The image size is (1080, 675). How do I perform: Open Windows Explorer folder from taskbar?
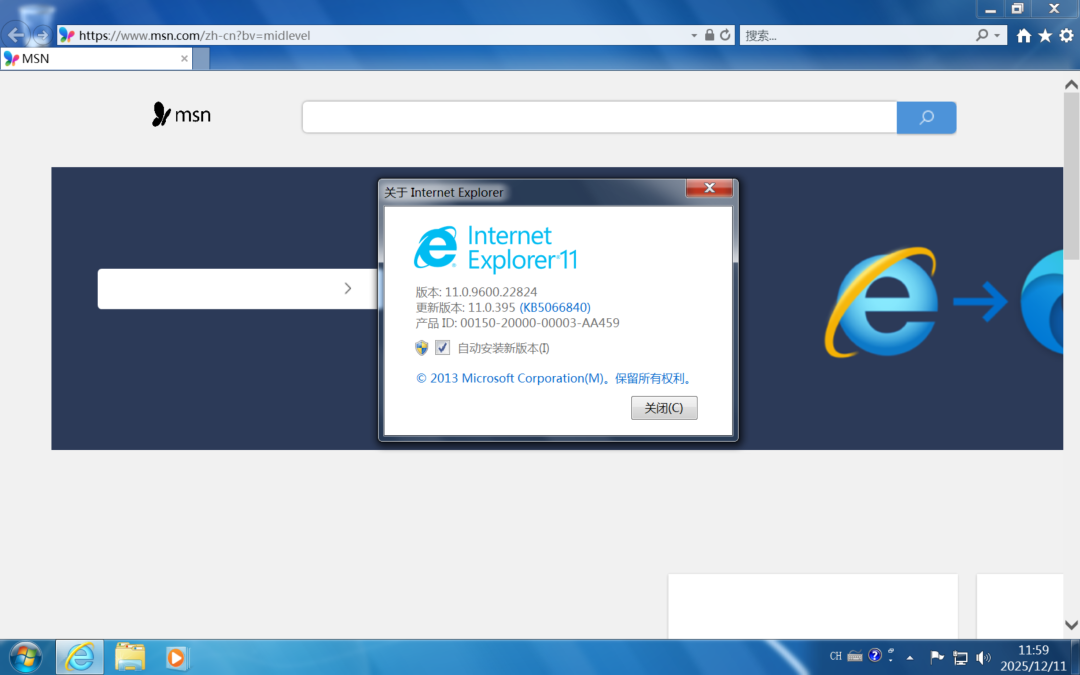tap(129, 657)
